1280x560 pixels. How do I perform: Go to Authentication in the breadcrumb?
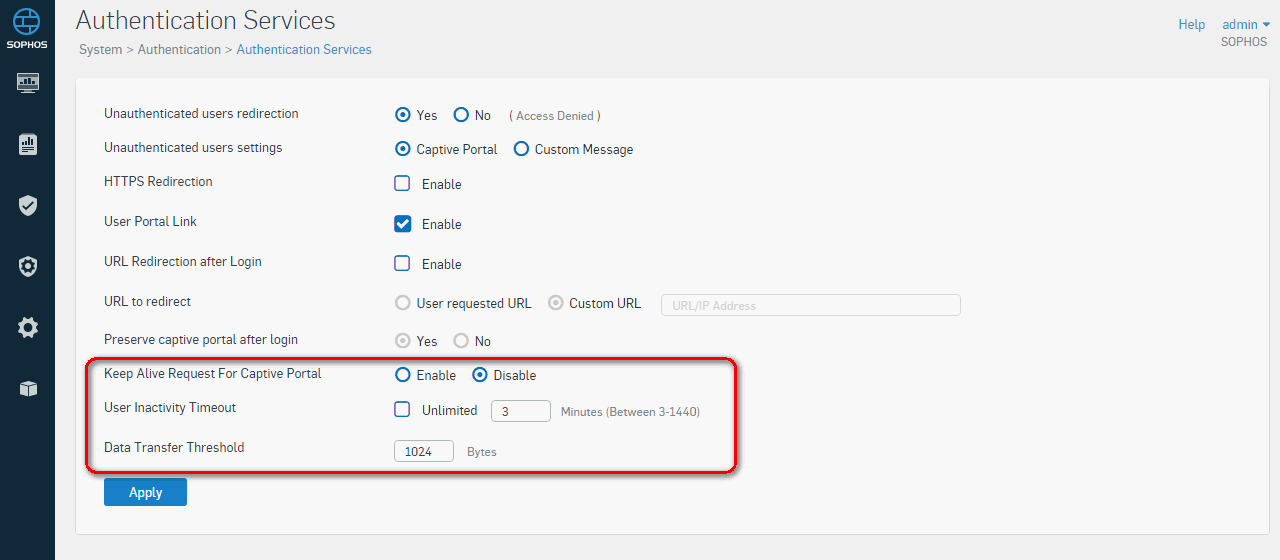(179, 49)
